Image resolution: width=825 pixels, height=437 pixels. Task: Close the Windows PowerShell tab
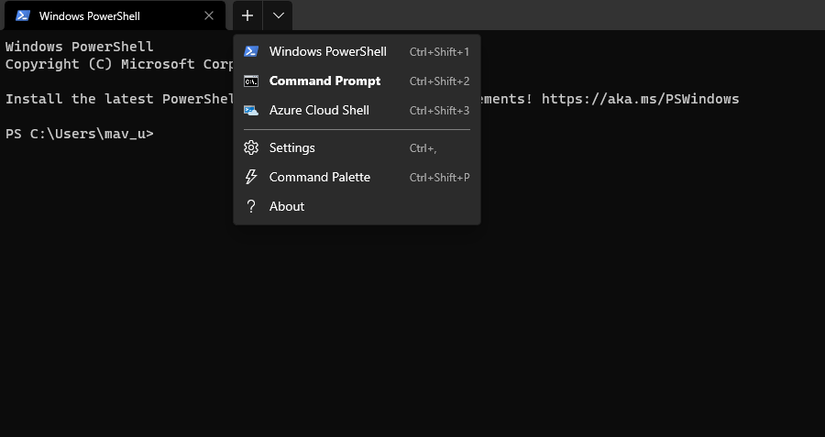click(x=208, y=16)
